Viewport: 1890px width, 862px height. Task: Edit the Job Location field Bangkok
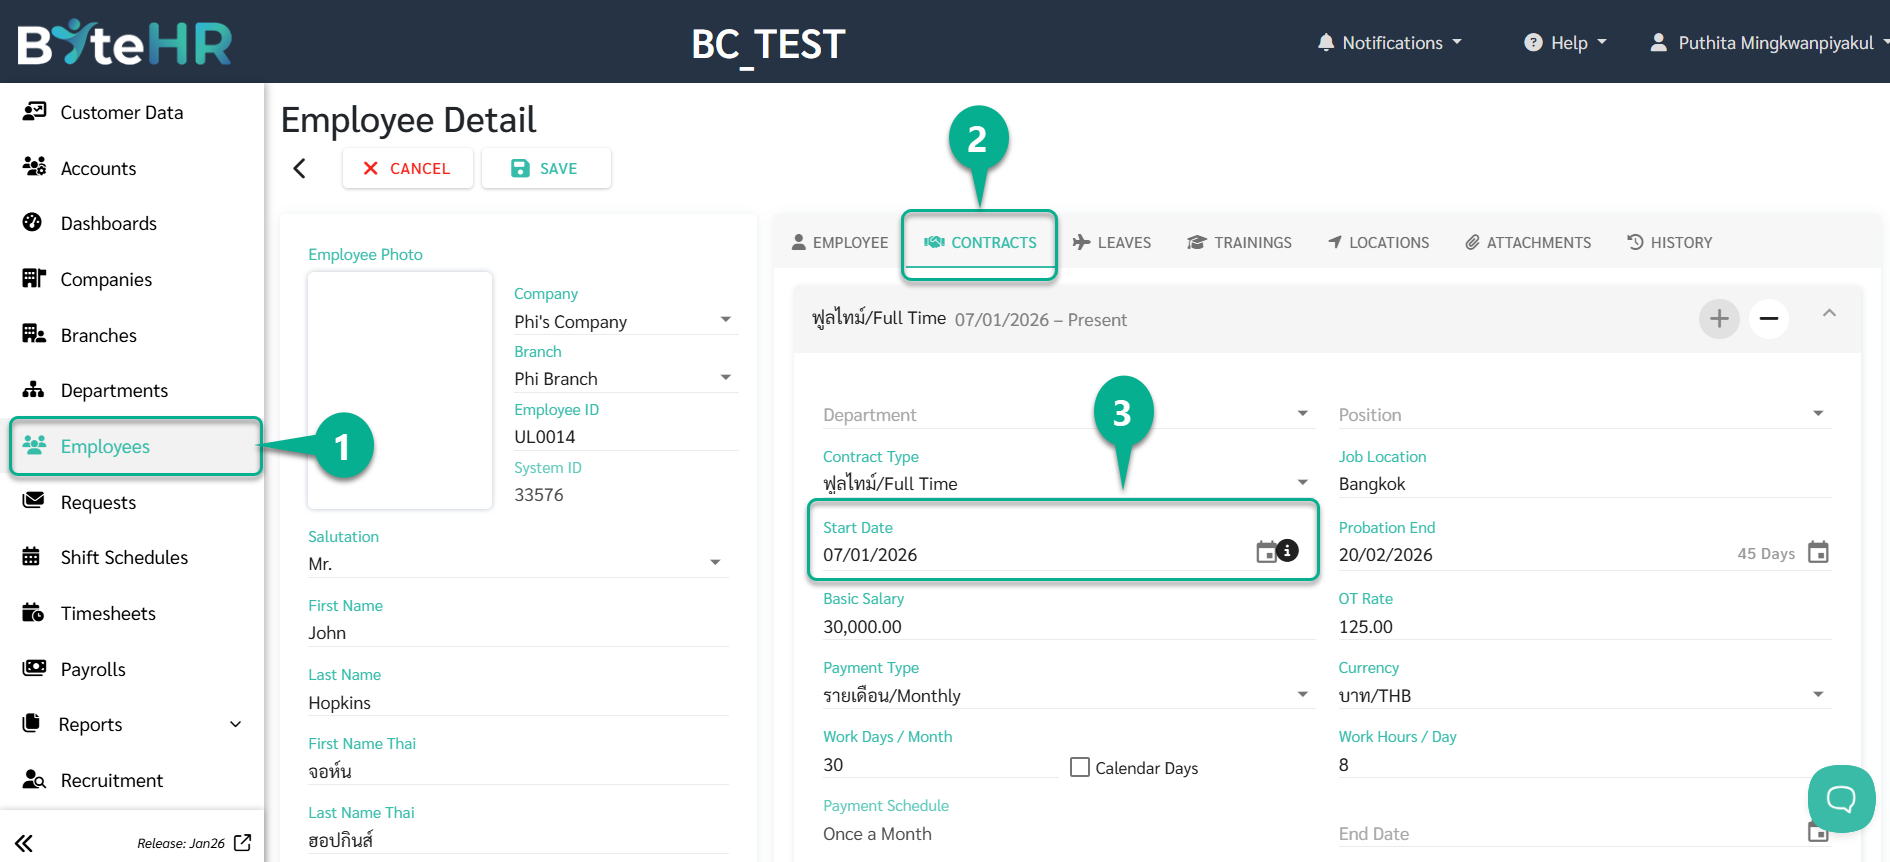tap(1584, 484)
